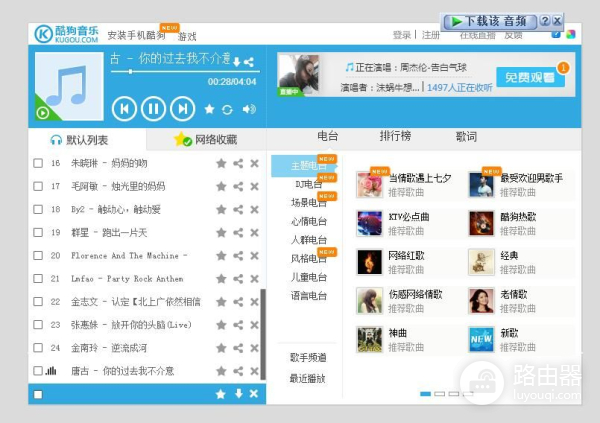Click the playlist vertical scrollbar
The image size is (600, 423).
(263, 334)
